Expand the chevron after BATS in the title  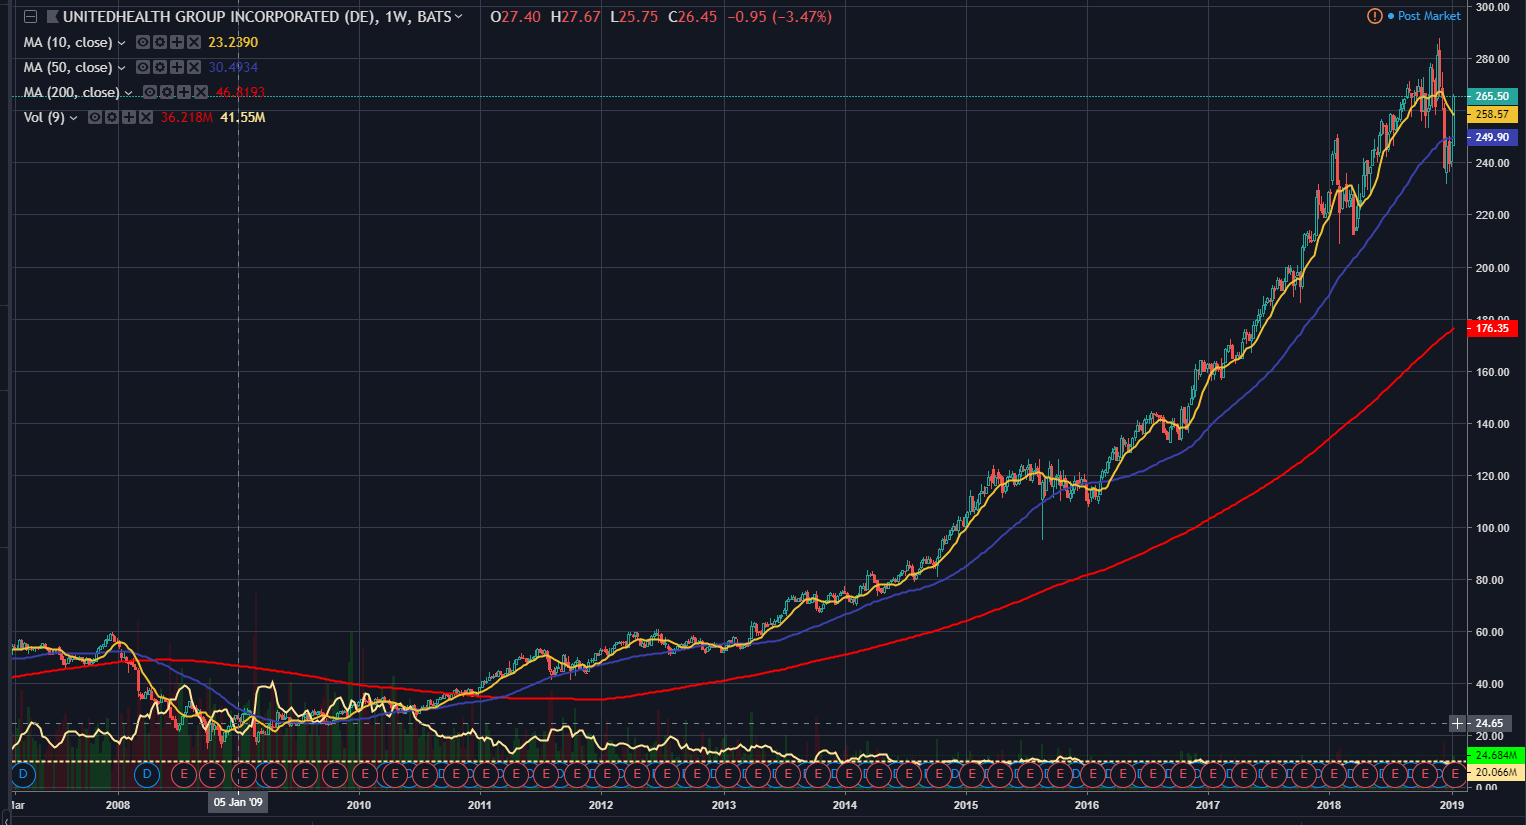[459, 16]
